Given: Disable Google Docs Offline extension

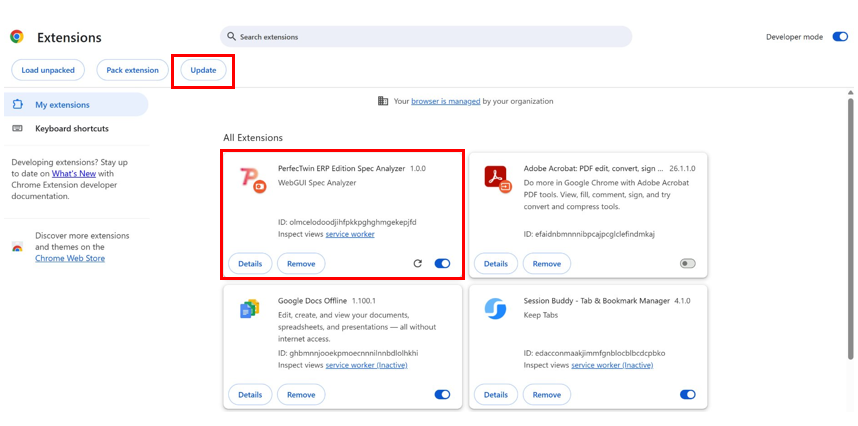Looking at the screenshot, I should click(442, 394).
